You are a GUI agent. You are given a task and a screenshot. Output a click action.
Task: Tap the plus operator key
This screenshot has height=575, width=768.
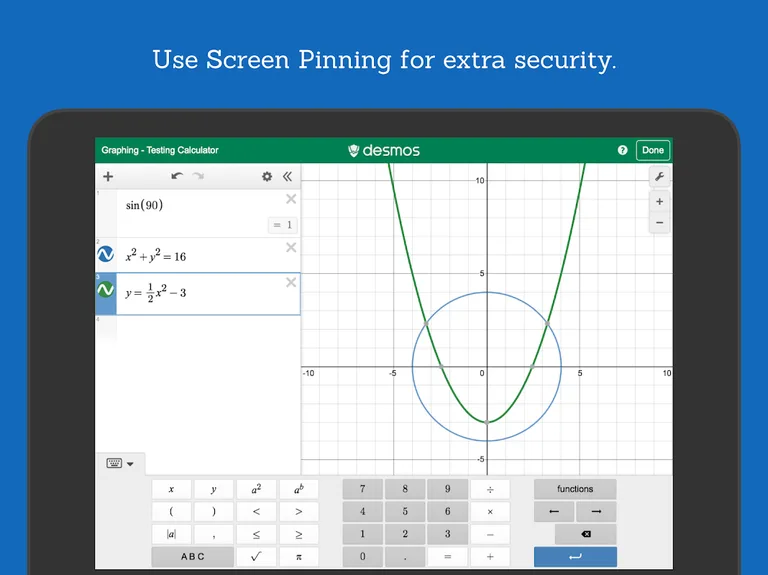click(x=490, y=556)
